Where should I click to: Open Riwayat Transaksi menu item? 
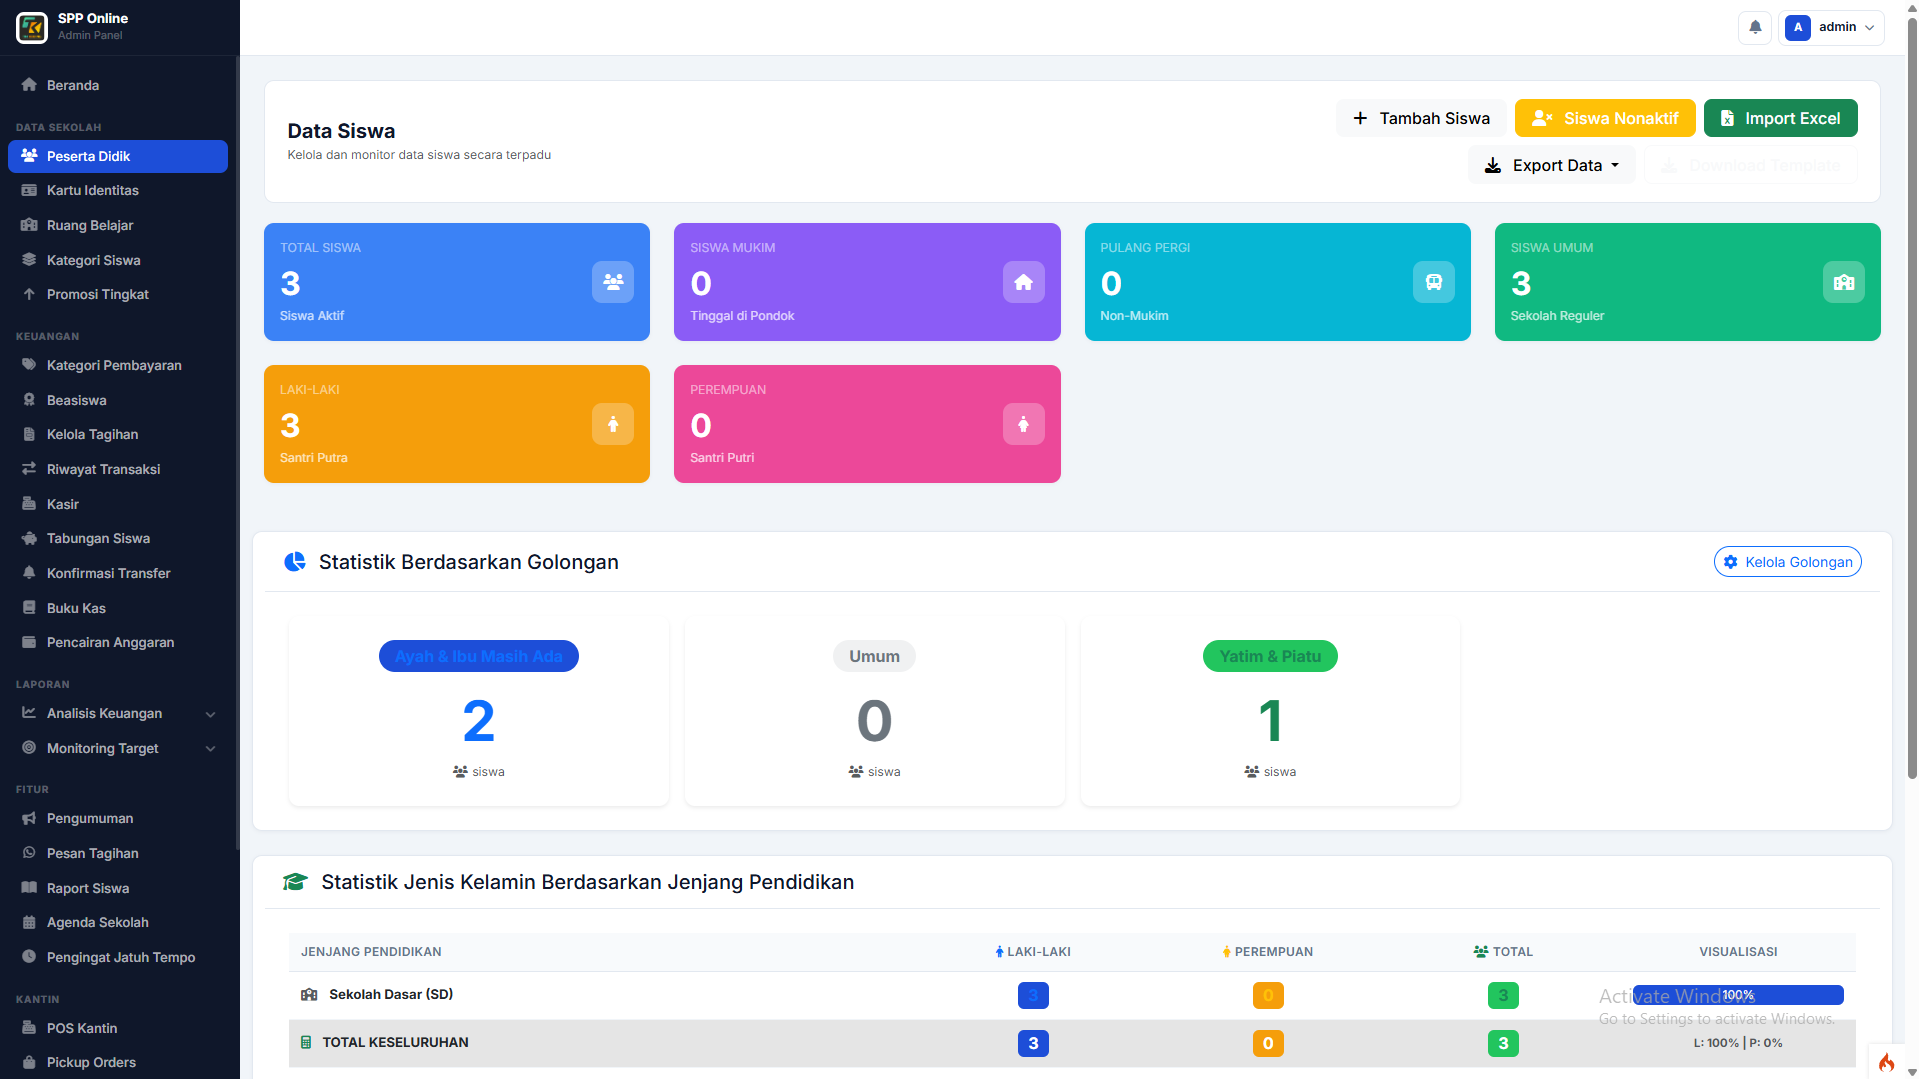coord(118,469)
